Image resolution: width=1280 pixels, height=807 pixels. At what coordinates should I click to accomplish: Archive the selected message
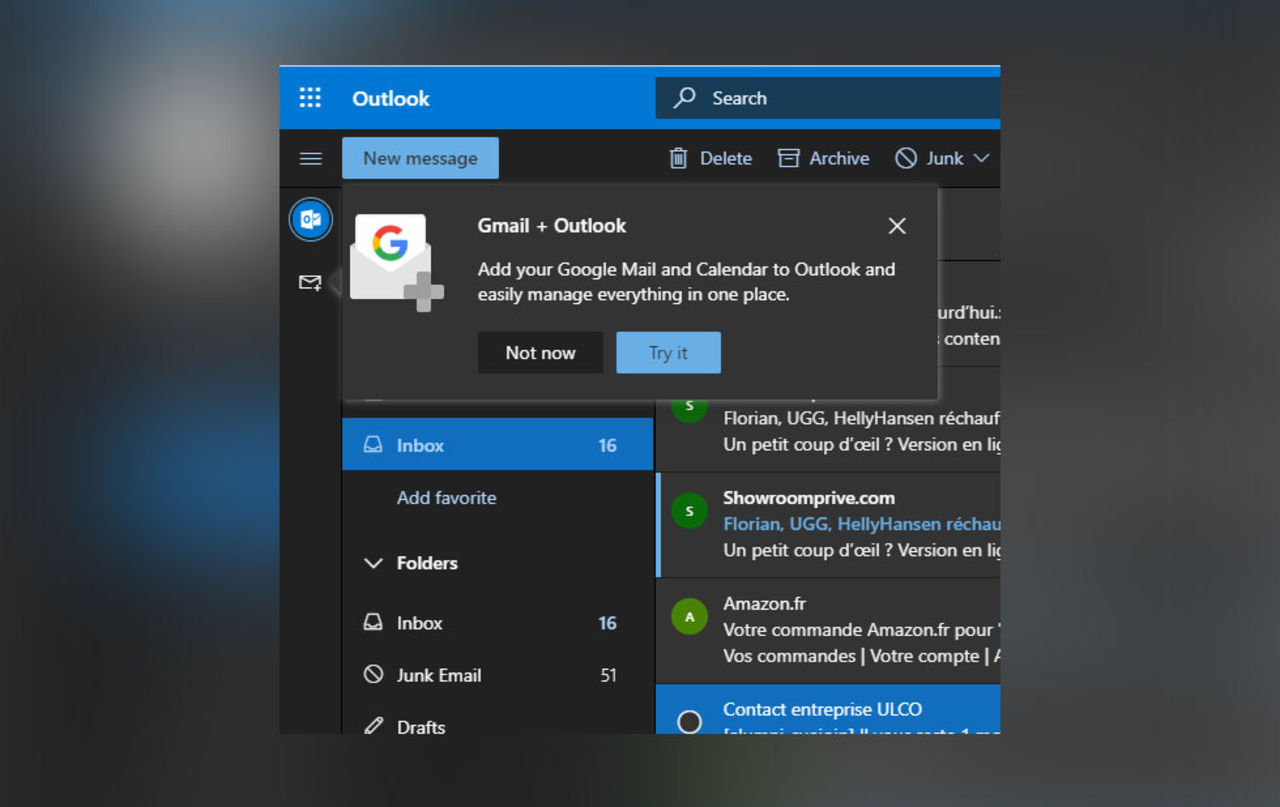tap(823, 158)
